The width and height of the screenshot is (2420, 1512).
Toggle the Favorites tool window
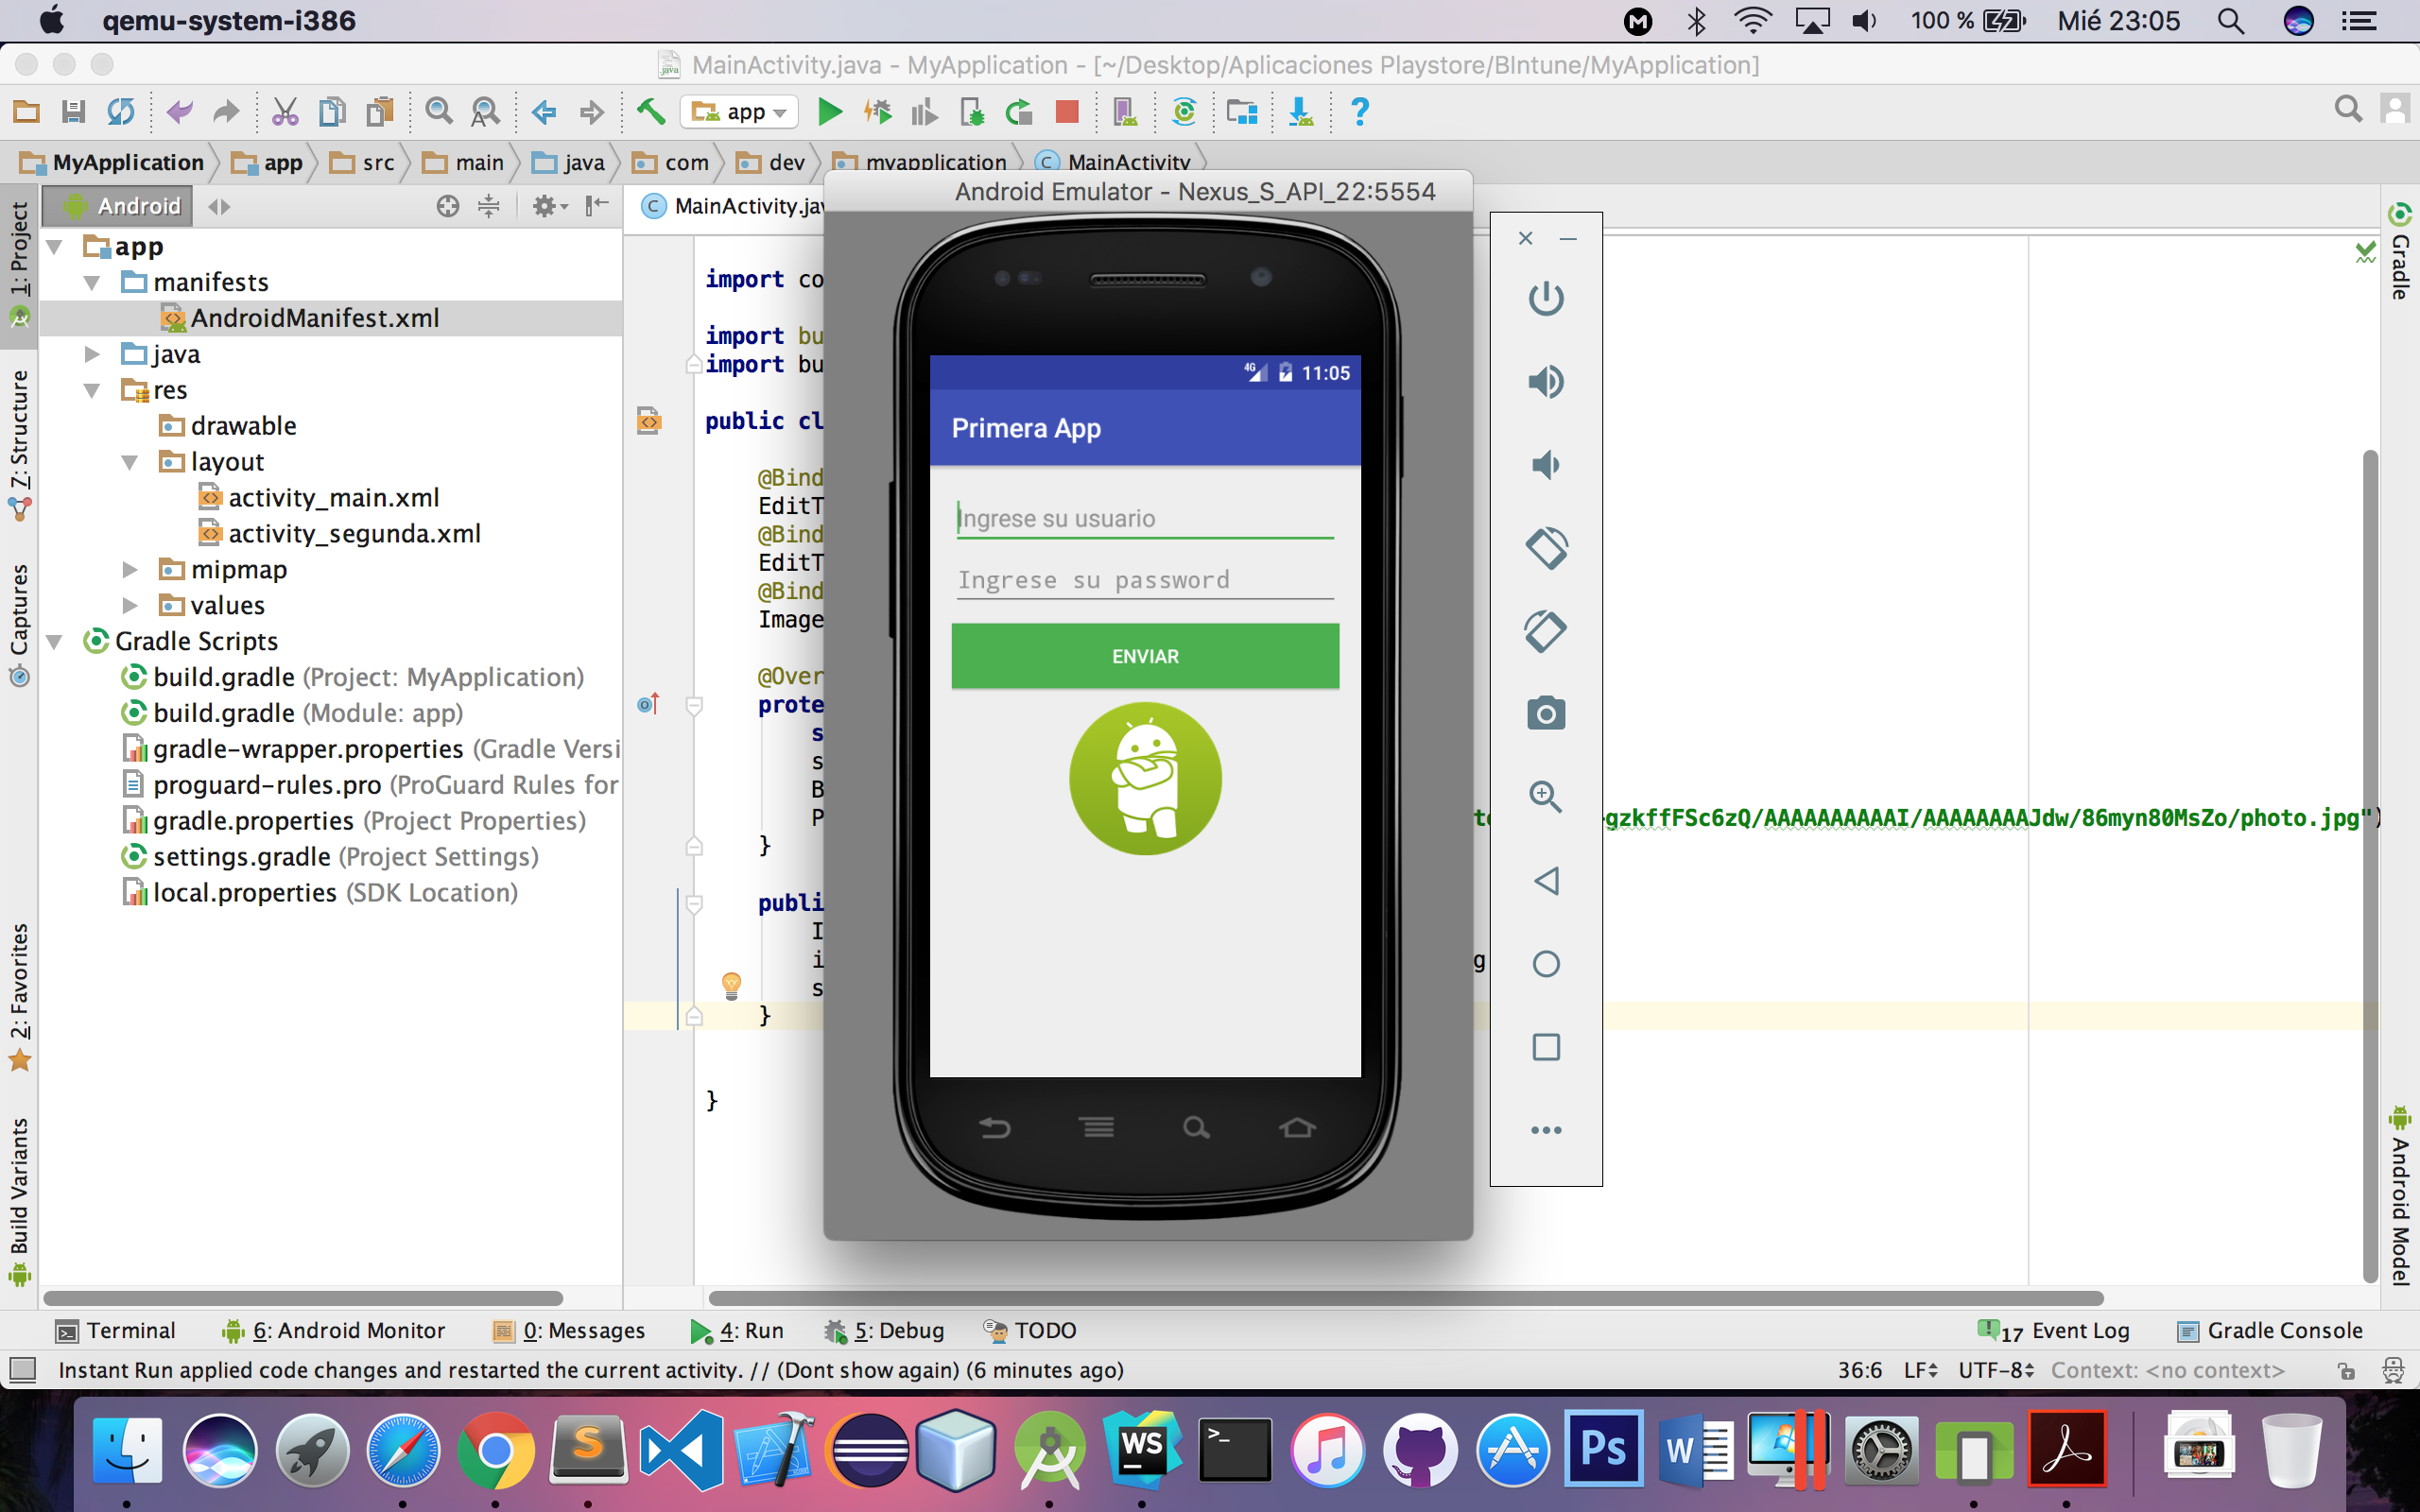tap(19, 996)
